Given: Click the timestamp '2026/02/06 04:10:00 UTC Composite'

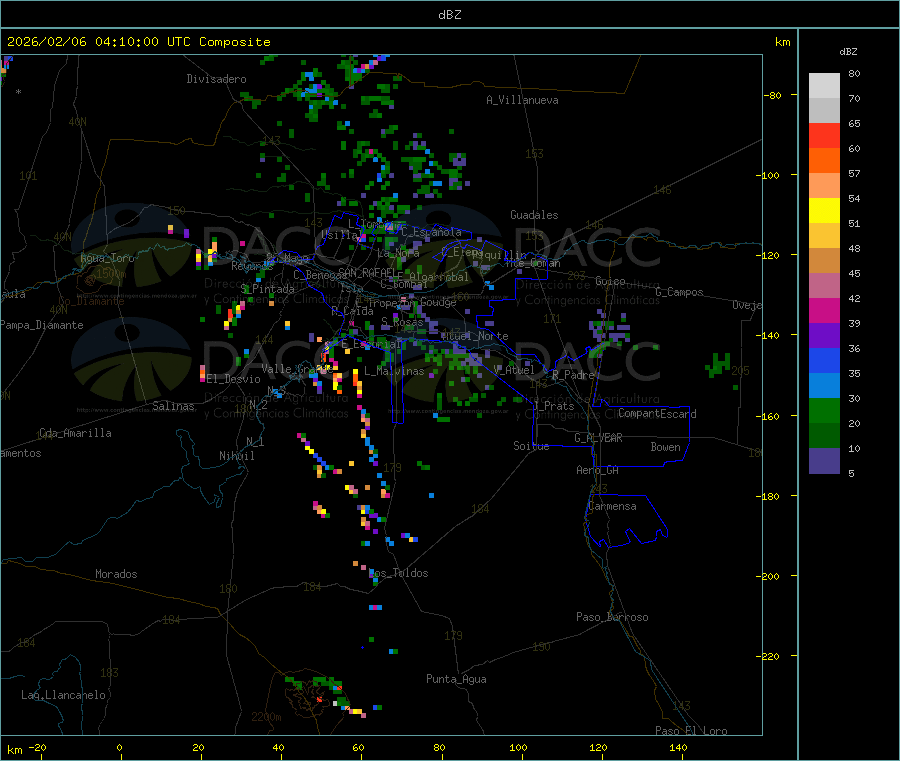Looking at the screenshot, I should click(x=138, y=42).
